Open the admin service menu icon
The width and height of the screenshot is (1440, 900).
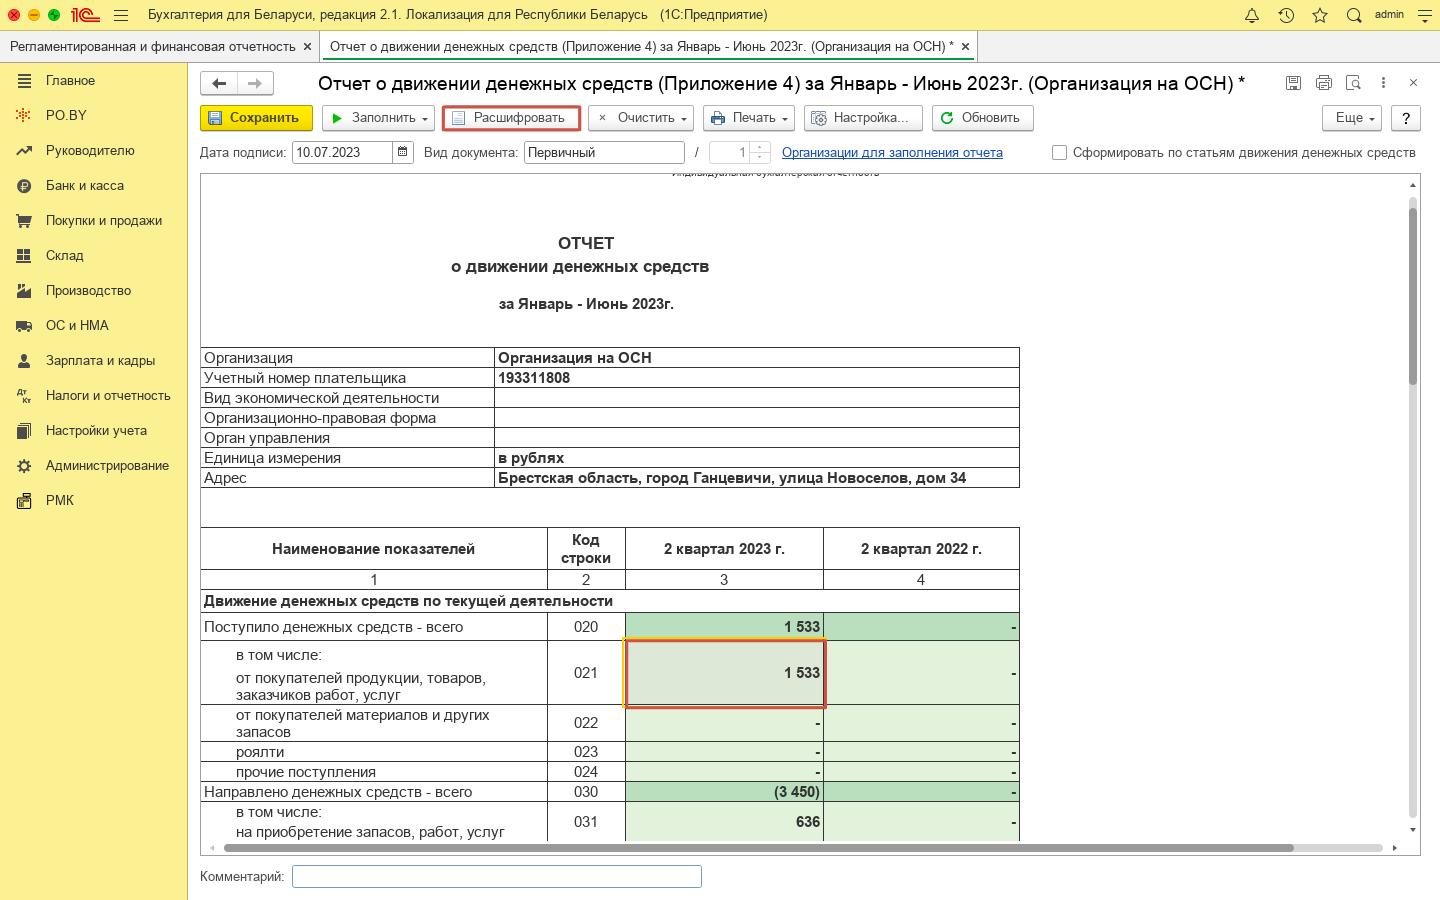tap(1425, 15)
